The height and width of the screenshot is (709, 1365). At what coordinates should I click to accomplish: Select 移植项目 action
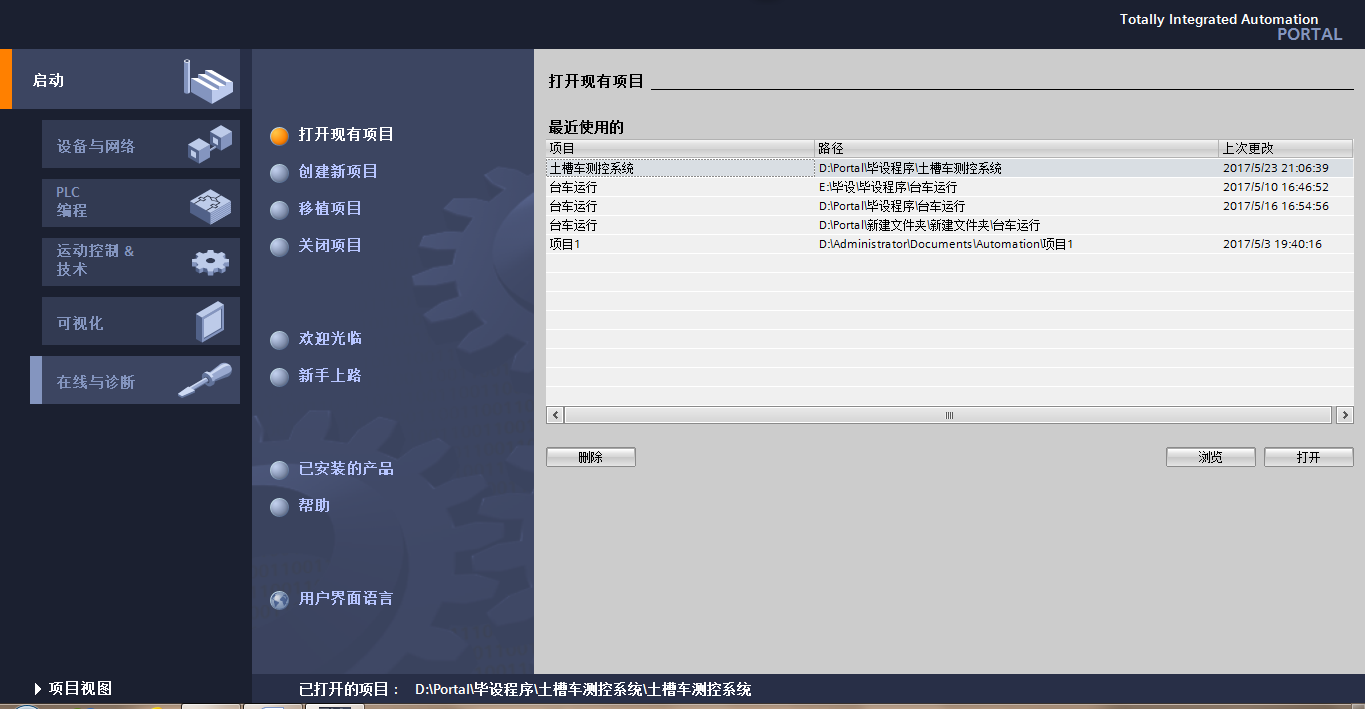click(x=330, y=208)
